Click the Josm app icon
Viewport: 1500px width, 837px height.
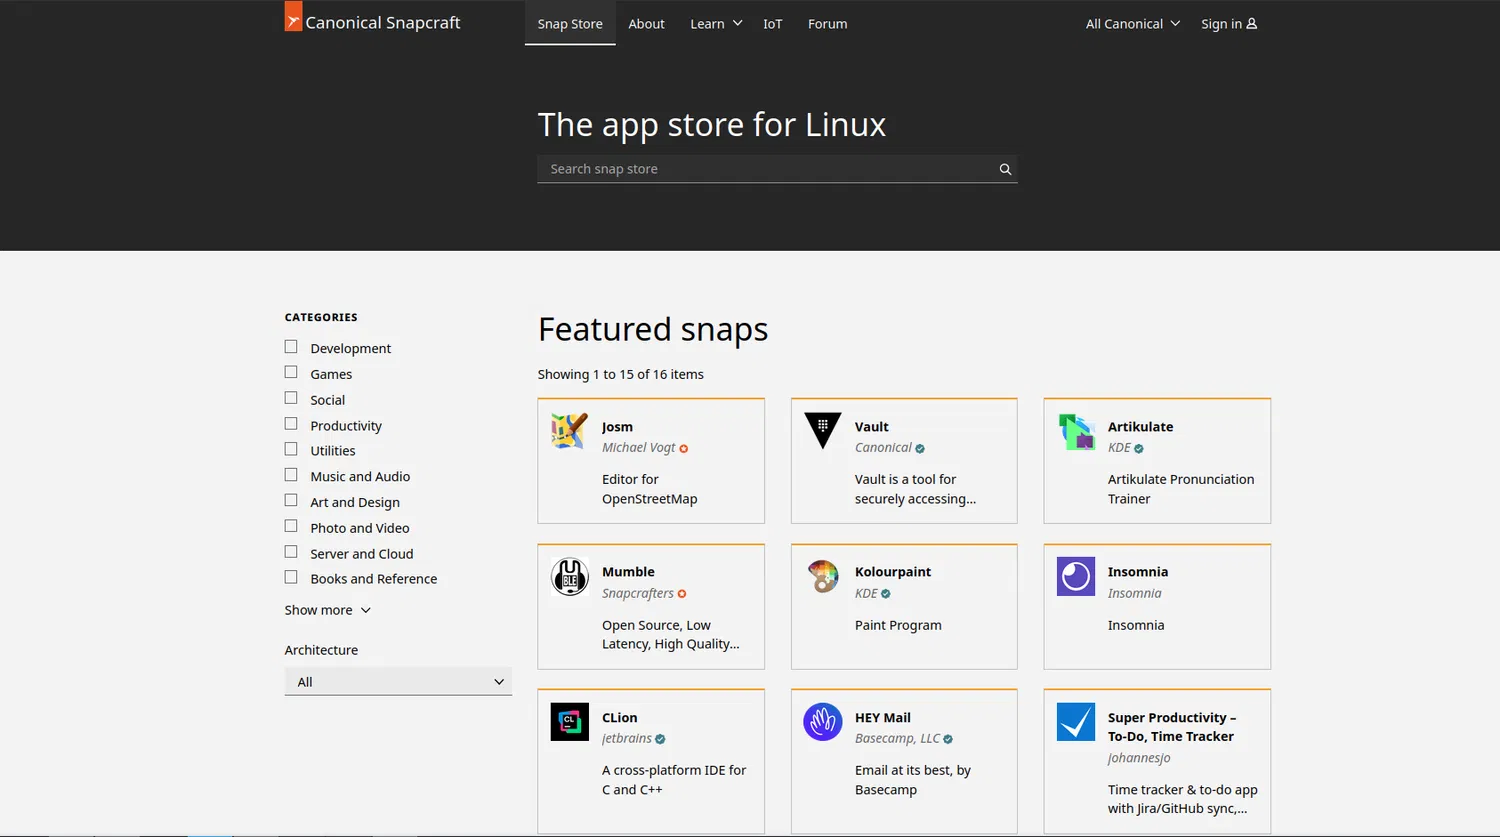click(569, 431)
